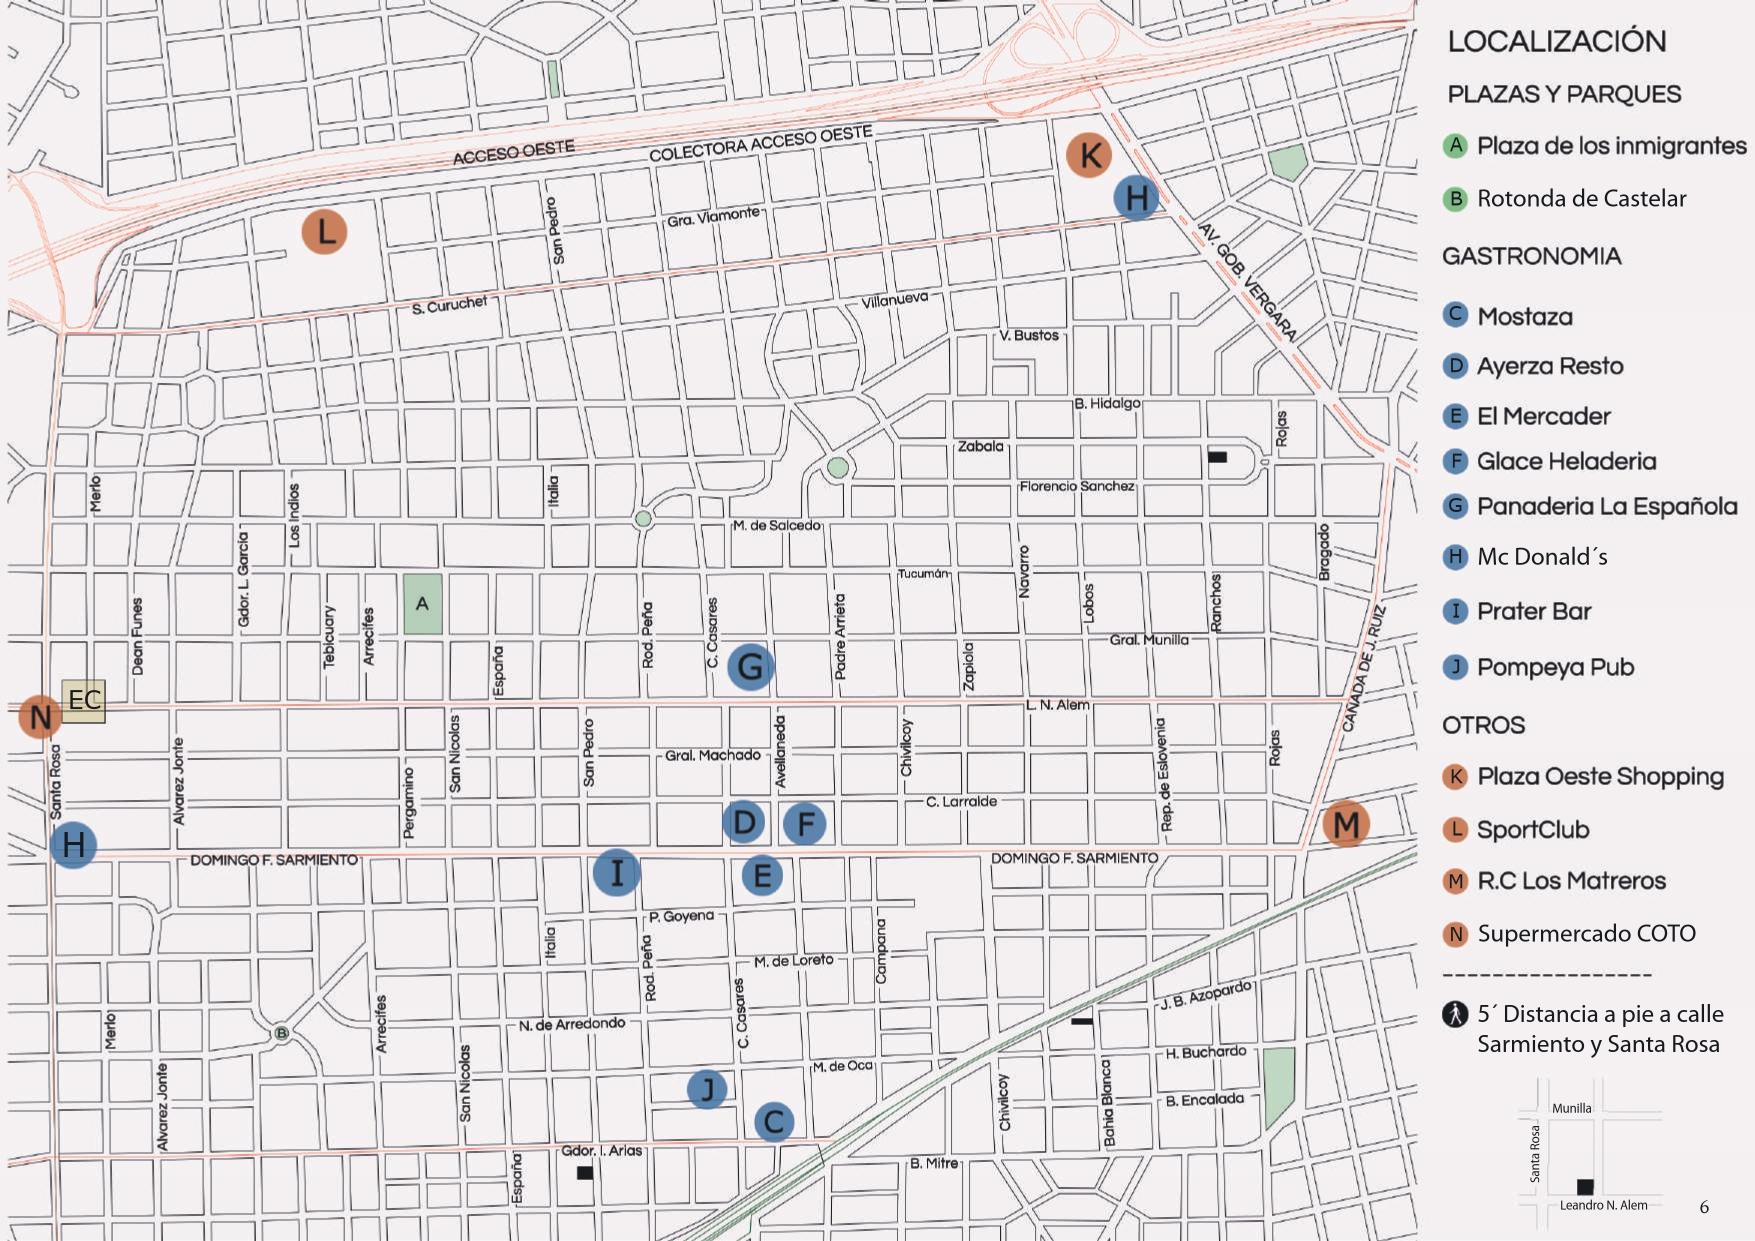Click the 'El Mercader' legend label
This screenshot has height=1241, width=1755.
click(x=1544, y=416)
